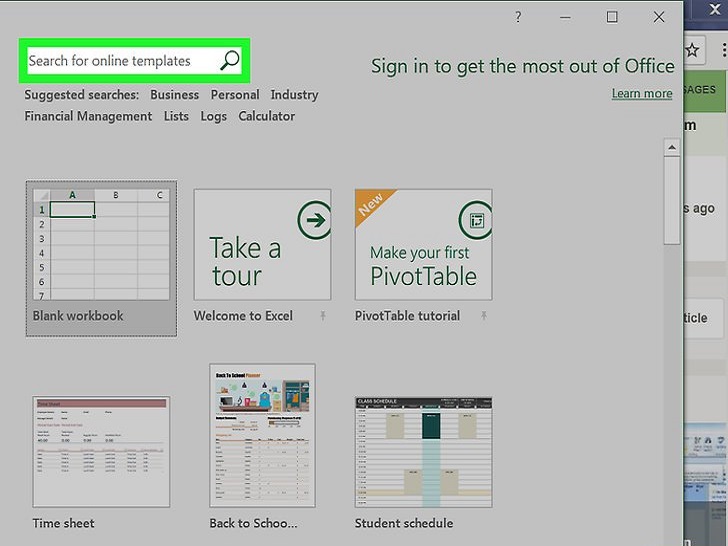
Task: Select the Logs suggested search
Action: point(214,117)
